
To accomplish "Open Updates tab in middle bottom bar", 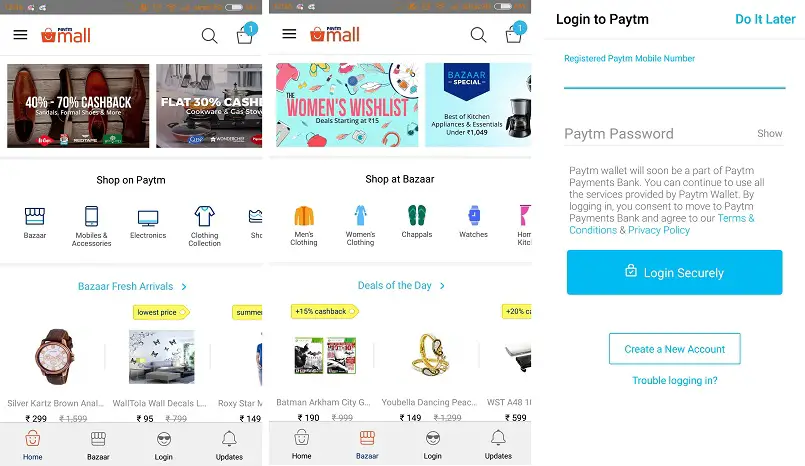I will 498,444.
